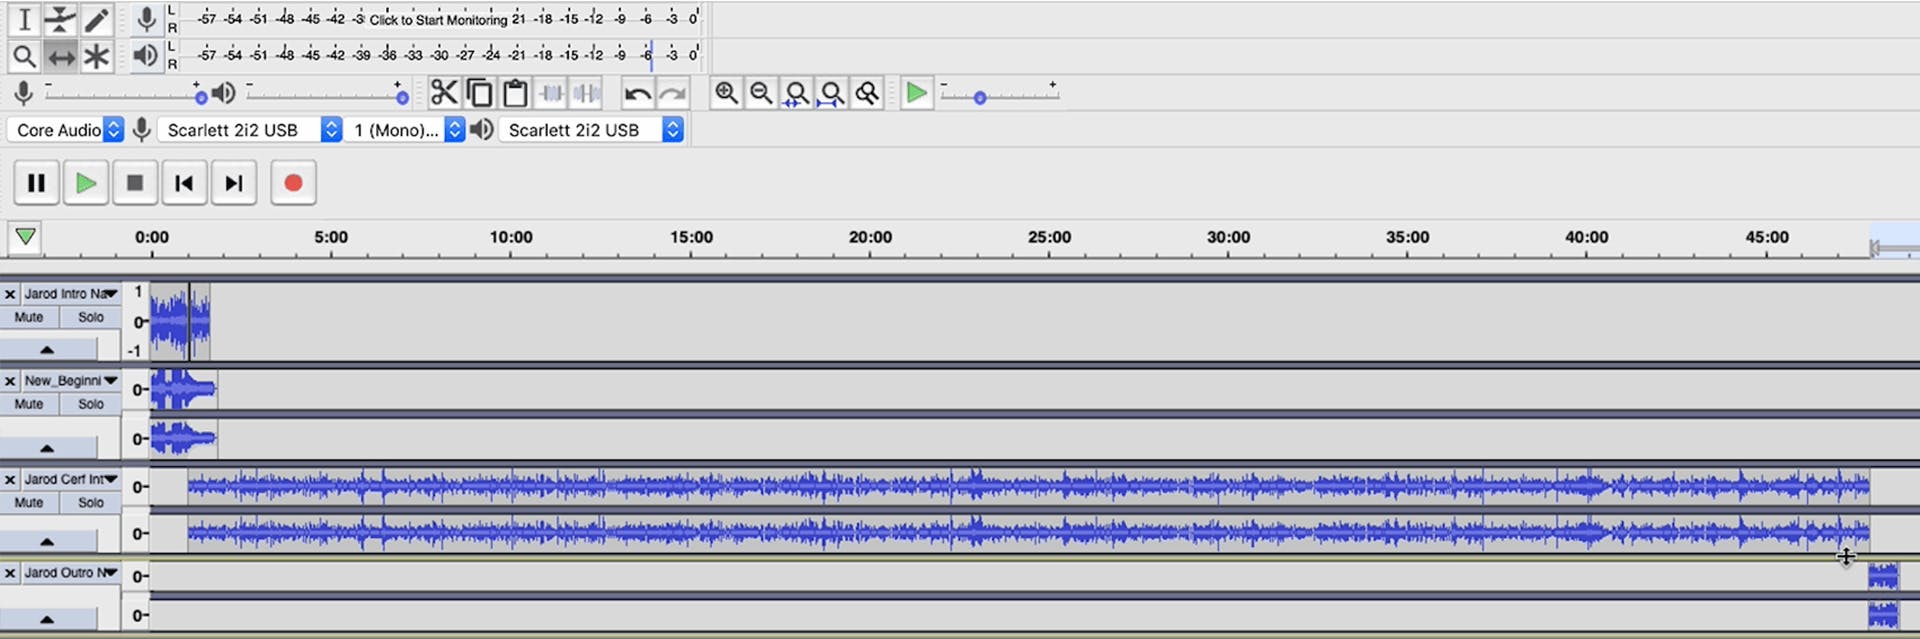The width and height of the screenshot is (1920, 639).
Task: Mute the Jarod Intro track
Action: click(29, 317)
